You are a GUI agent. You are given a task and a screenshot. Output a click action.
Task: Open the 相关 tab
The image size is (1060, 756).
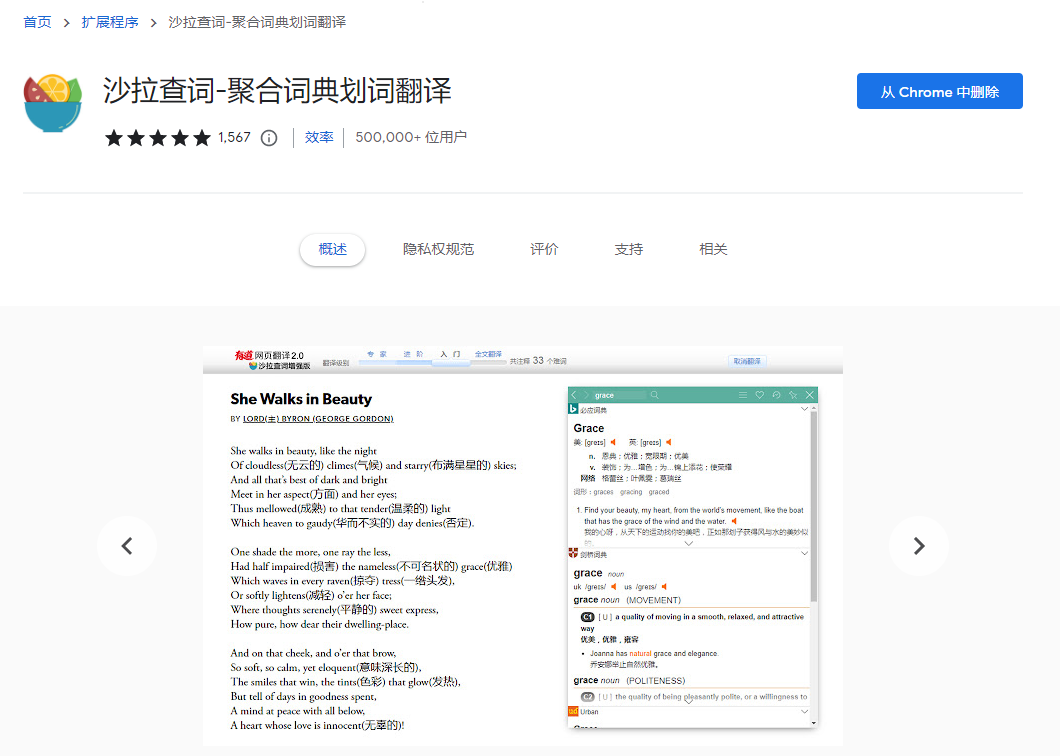(713, 250)
